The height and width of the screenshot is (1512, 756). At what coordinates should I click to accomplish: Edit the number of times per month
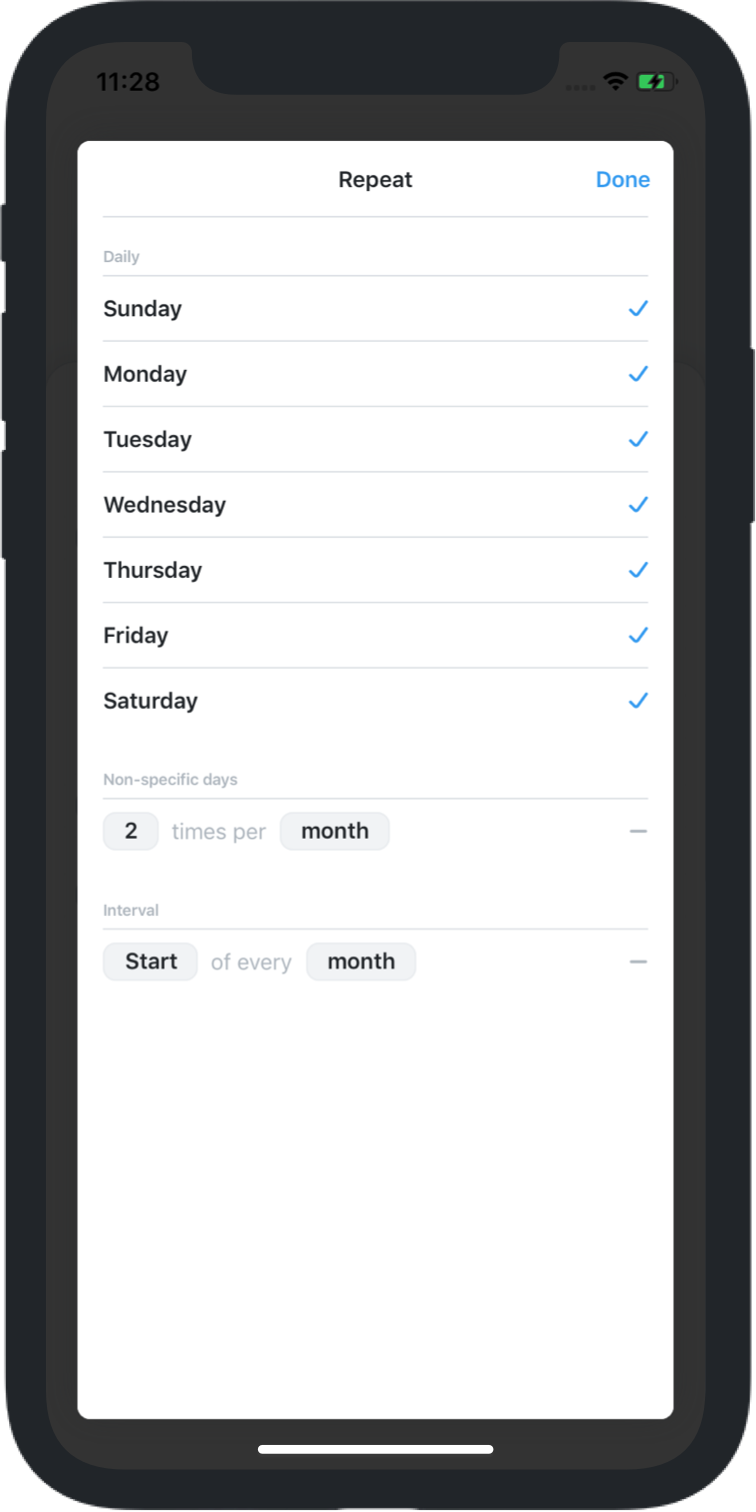130,831
